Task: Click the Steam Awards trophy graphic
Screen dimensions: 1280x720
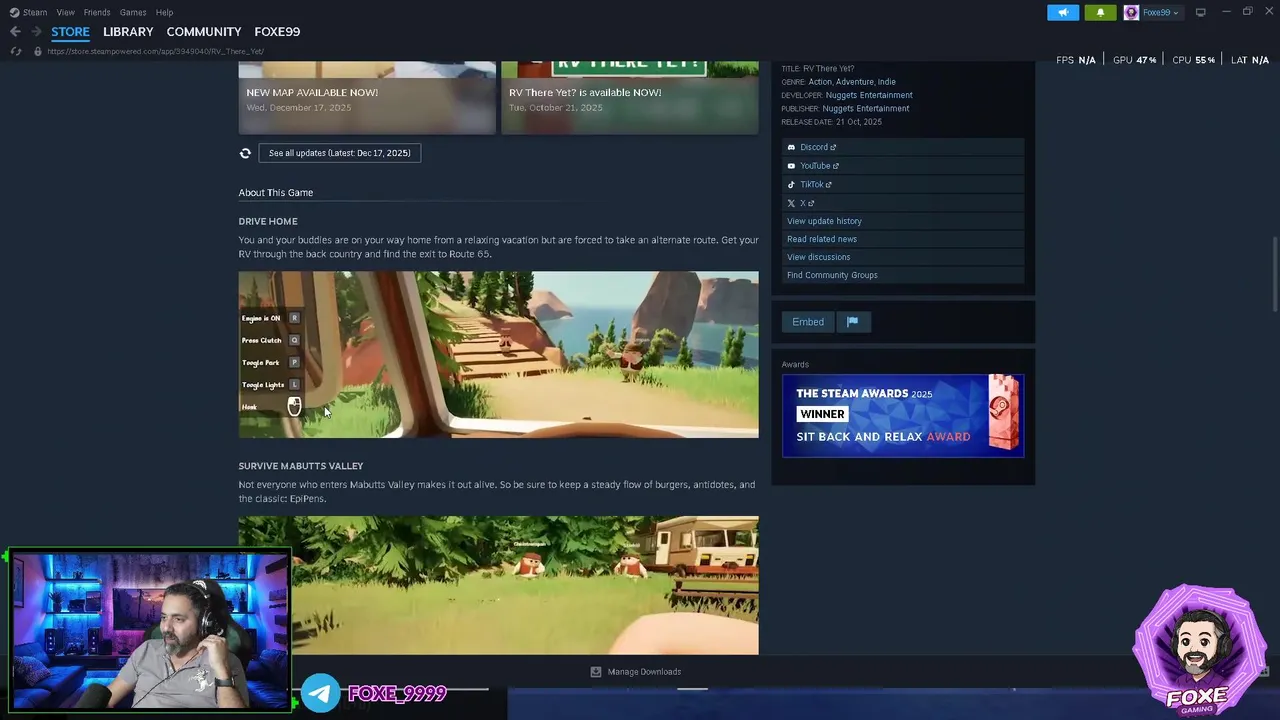Action: click(1004, 413)
